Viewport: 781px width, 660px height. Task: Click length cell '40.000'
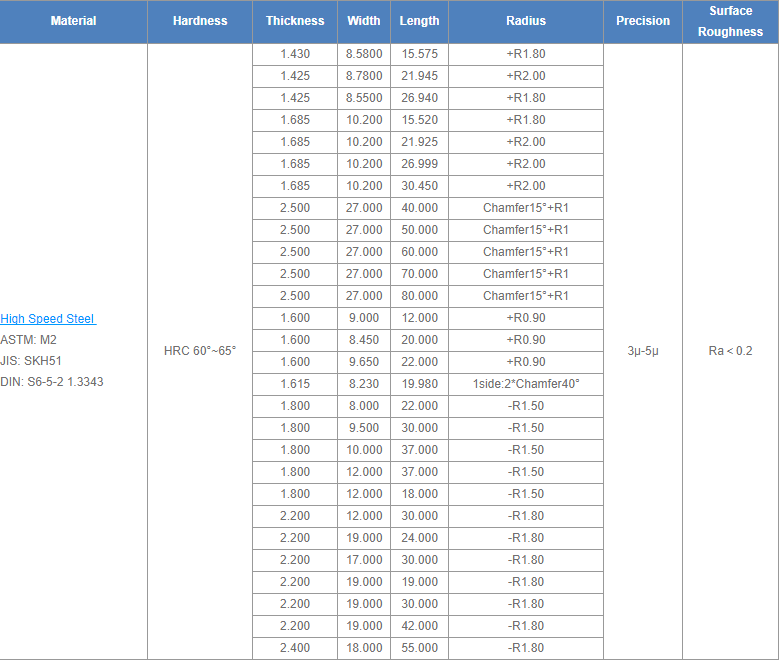[419, 208]
